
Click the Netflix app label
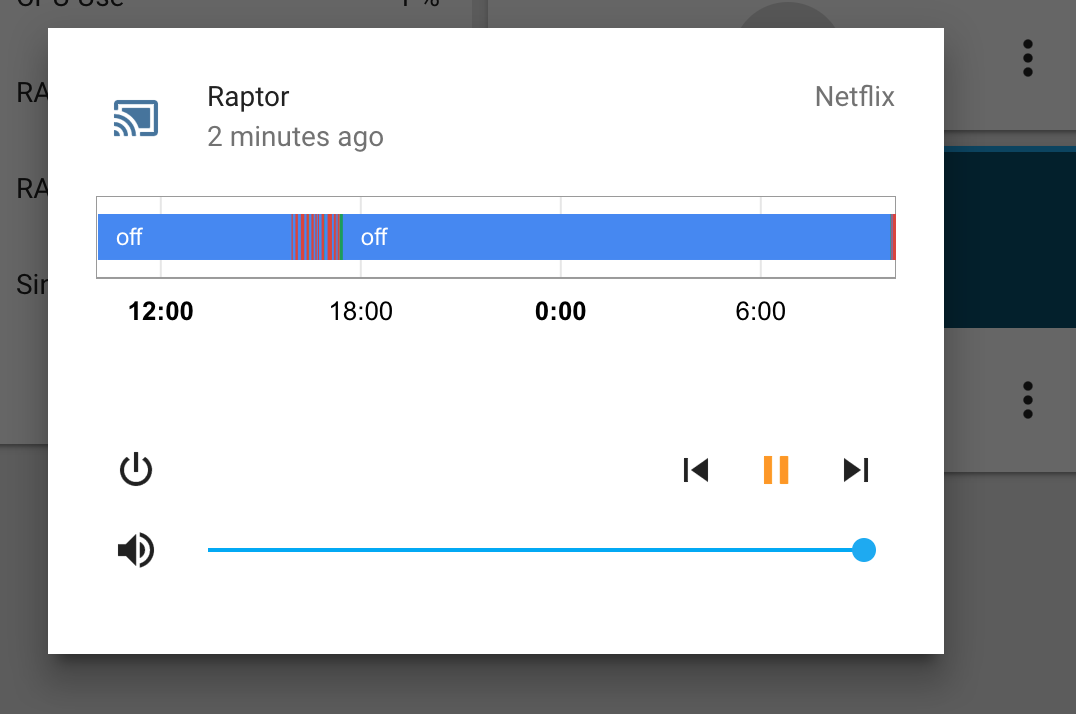854,97
